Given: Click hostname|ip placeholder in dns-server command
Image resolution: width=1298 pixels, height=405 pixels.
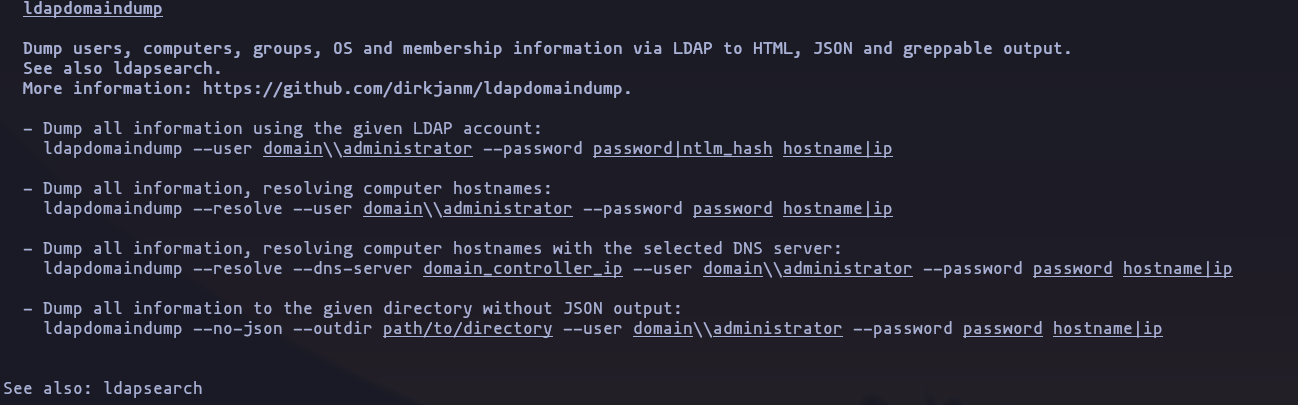Looking at the screenshot, I should point(1177,268).
